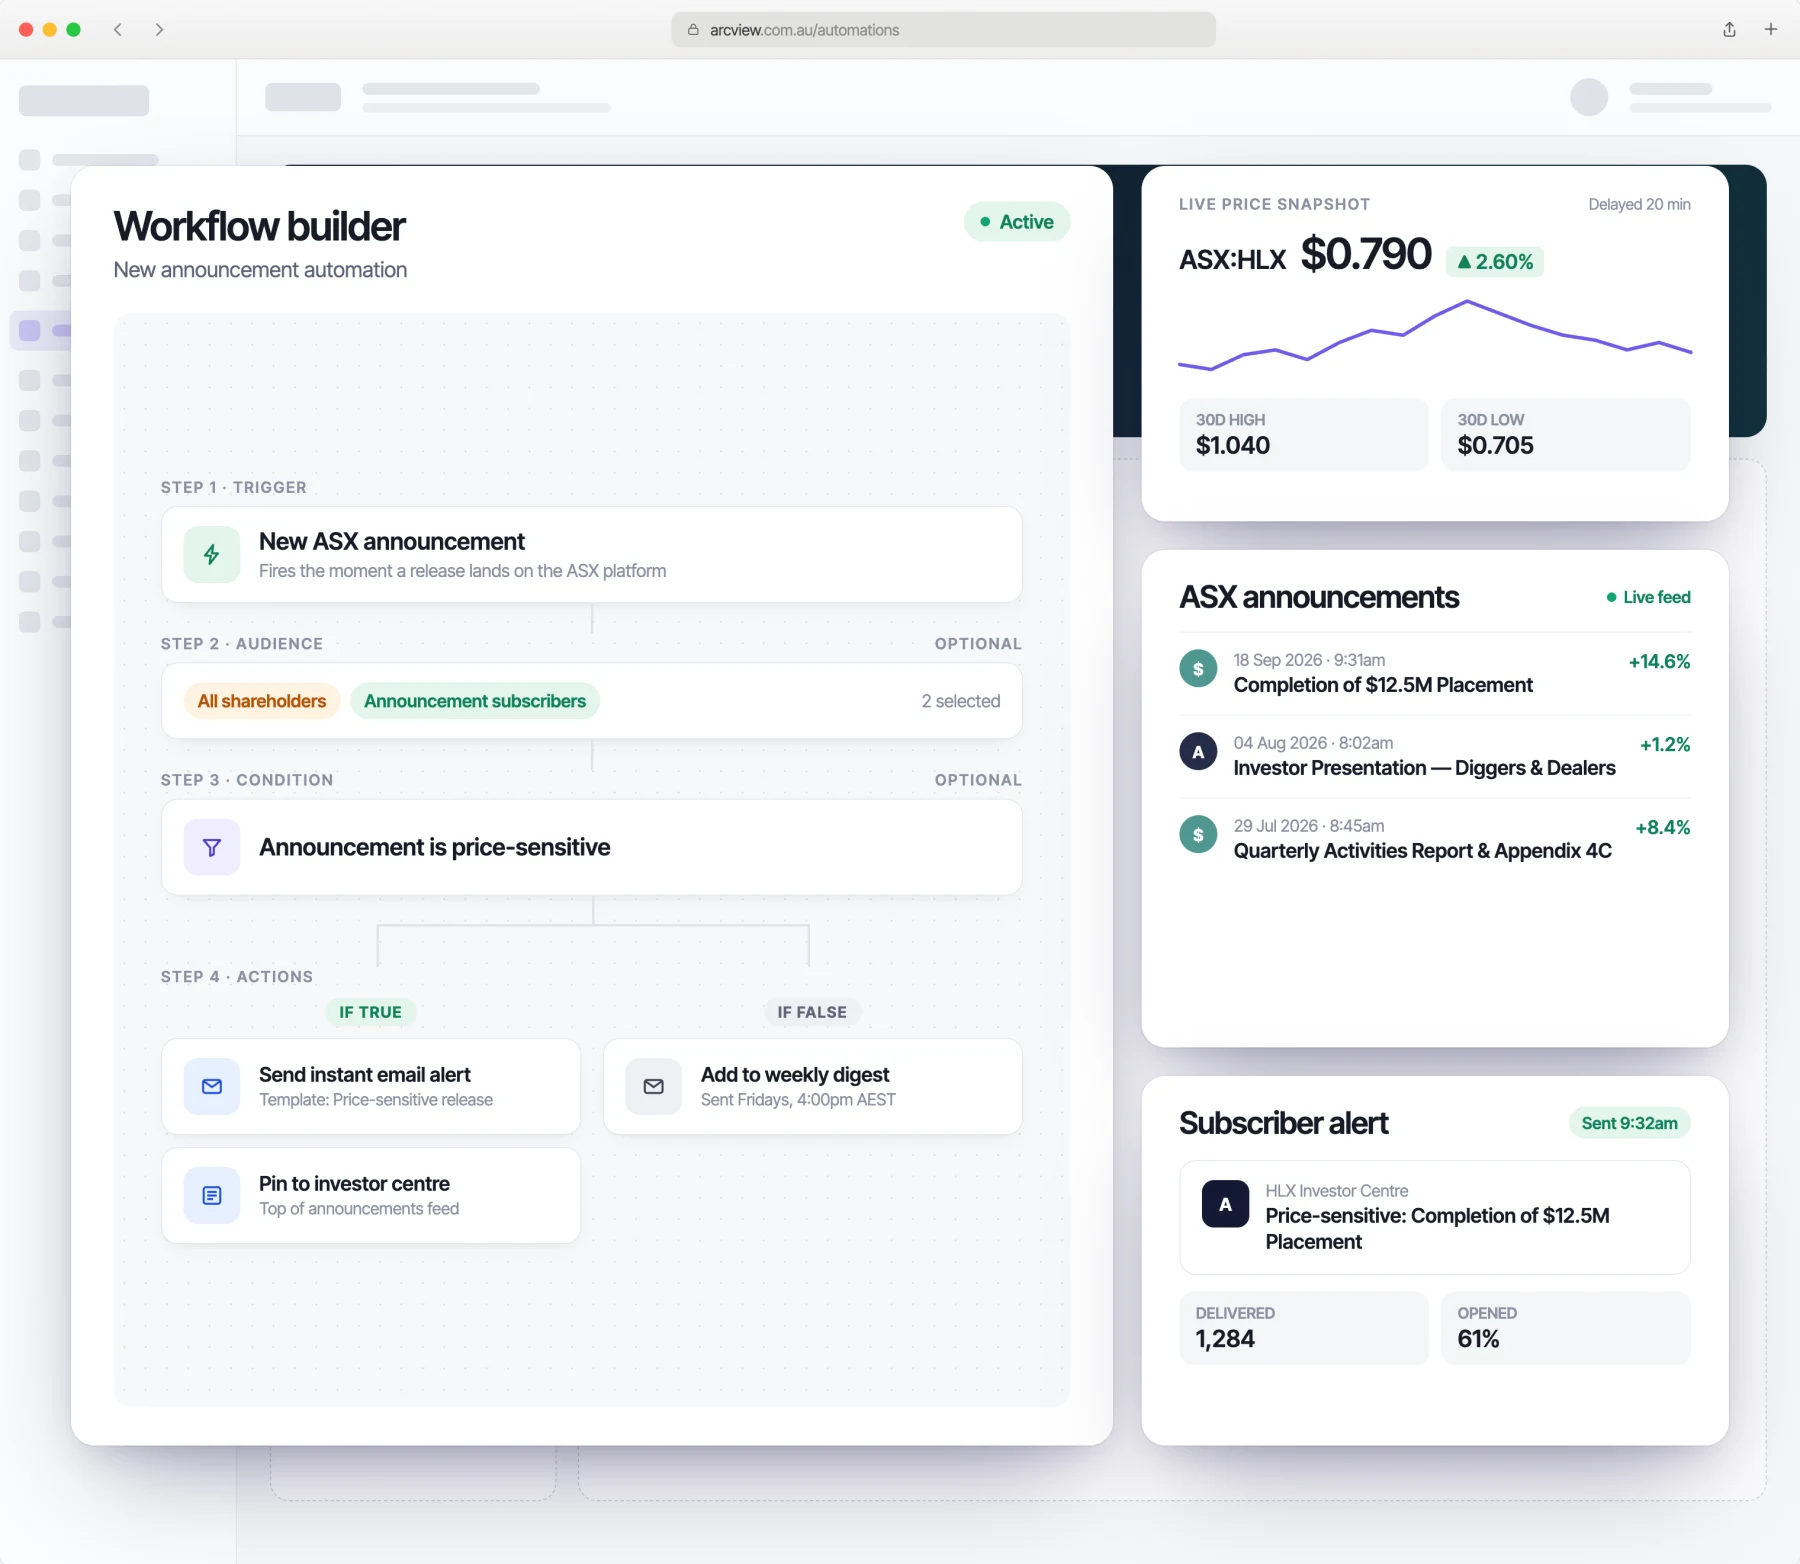The width and height of the screenshot is (1800, 1564).
Task: Open the Announcement is price-sensitive condition card
Action: pyautogui.click(x=592, y=848)
